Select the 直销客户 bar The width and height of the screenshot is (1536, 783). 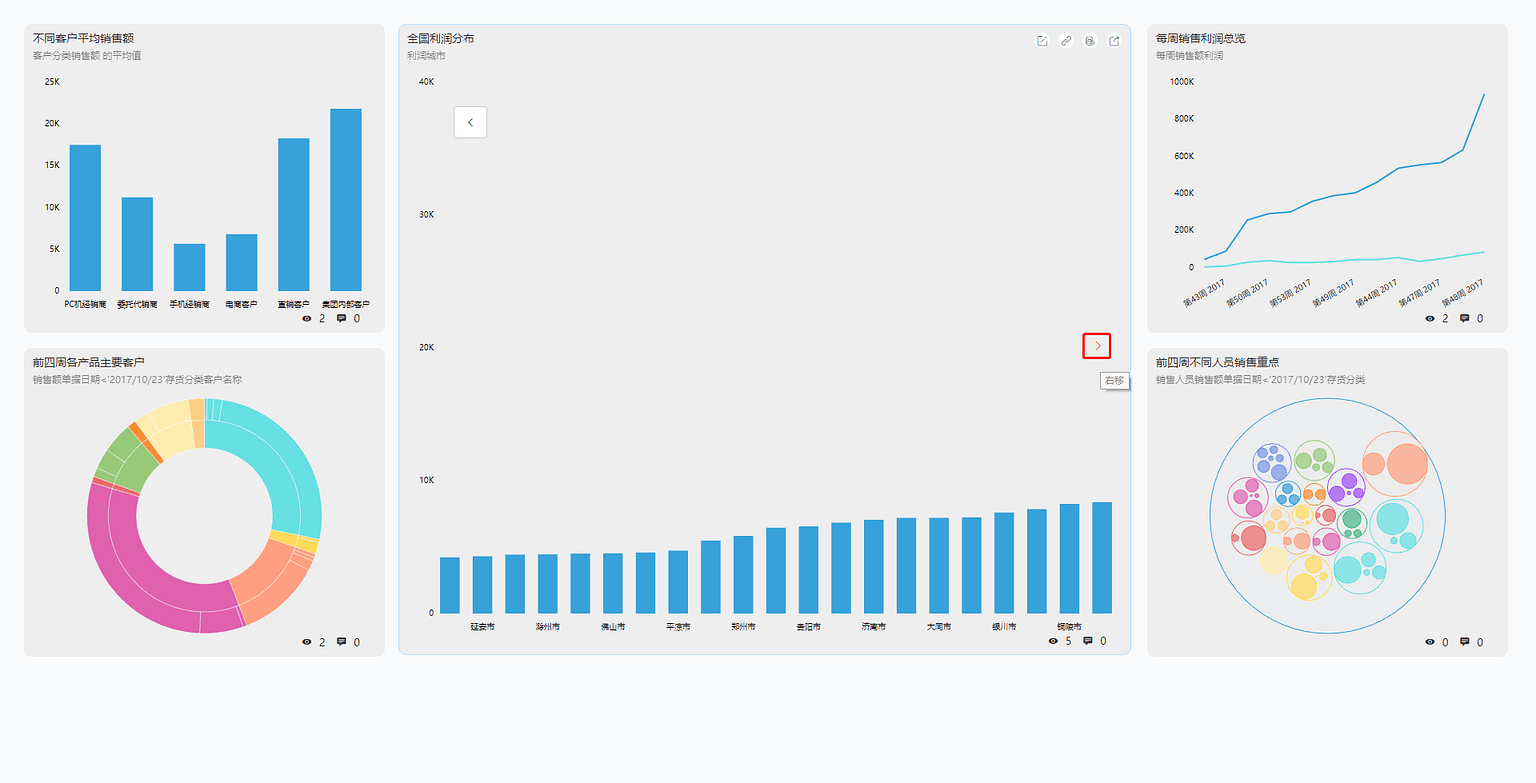coord(293,215)
